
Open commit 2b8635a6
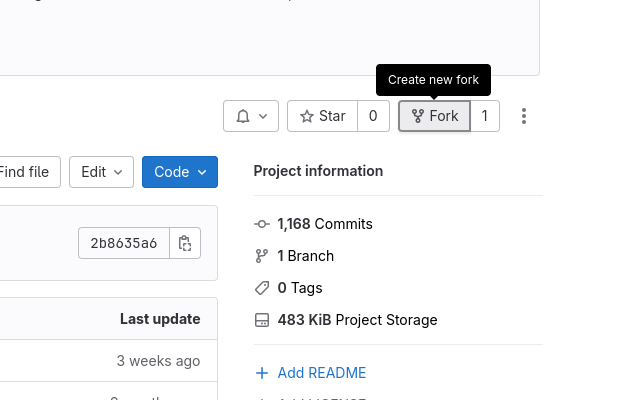pos(124,243)
